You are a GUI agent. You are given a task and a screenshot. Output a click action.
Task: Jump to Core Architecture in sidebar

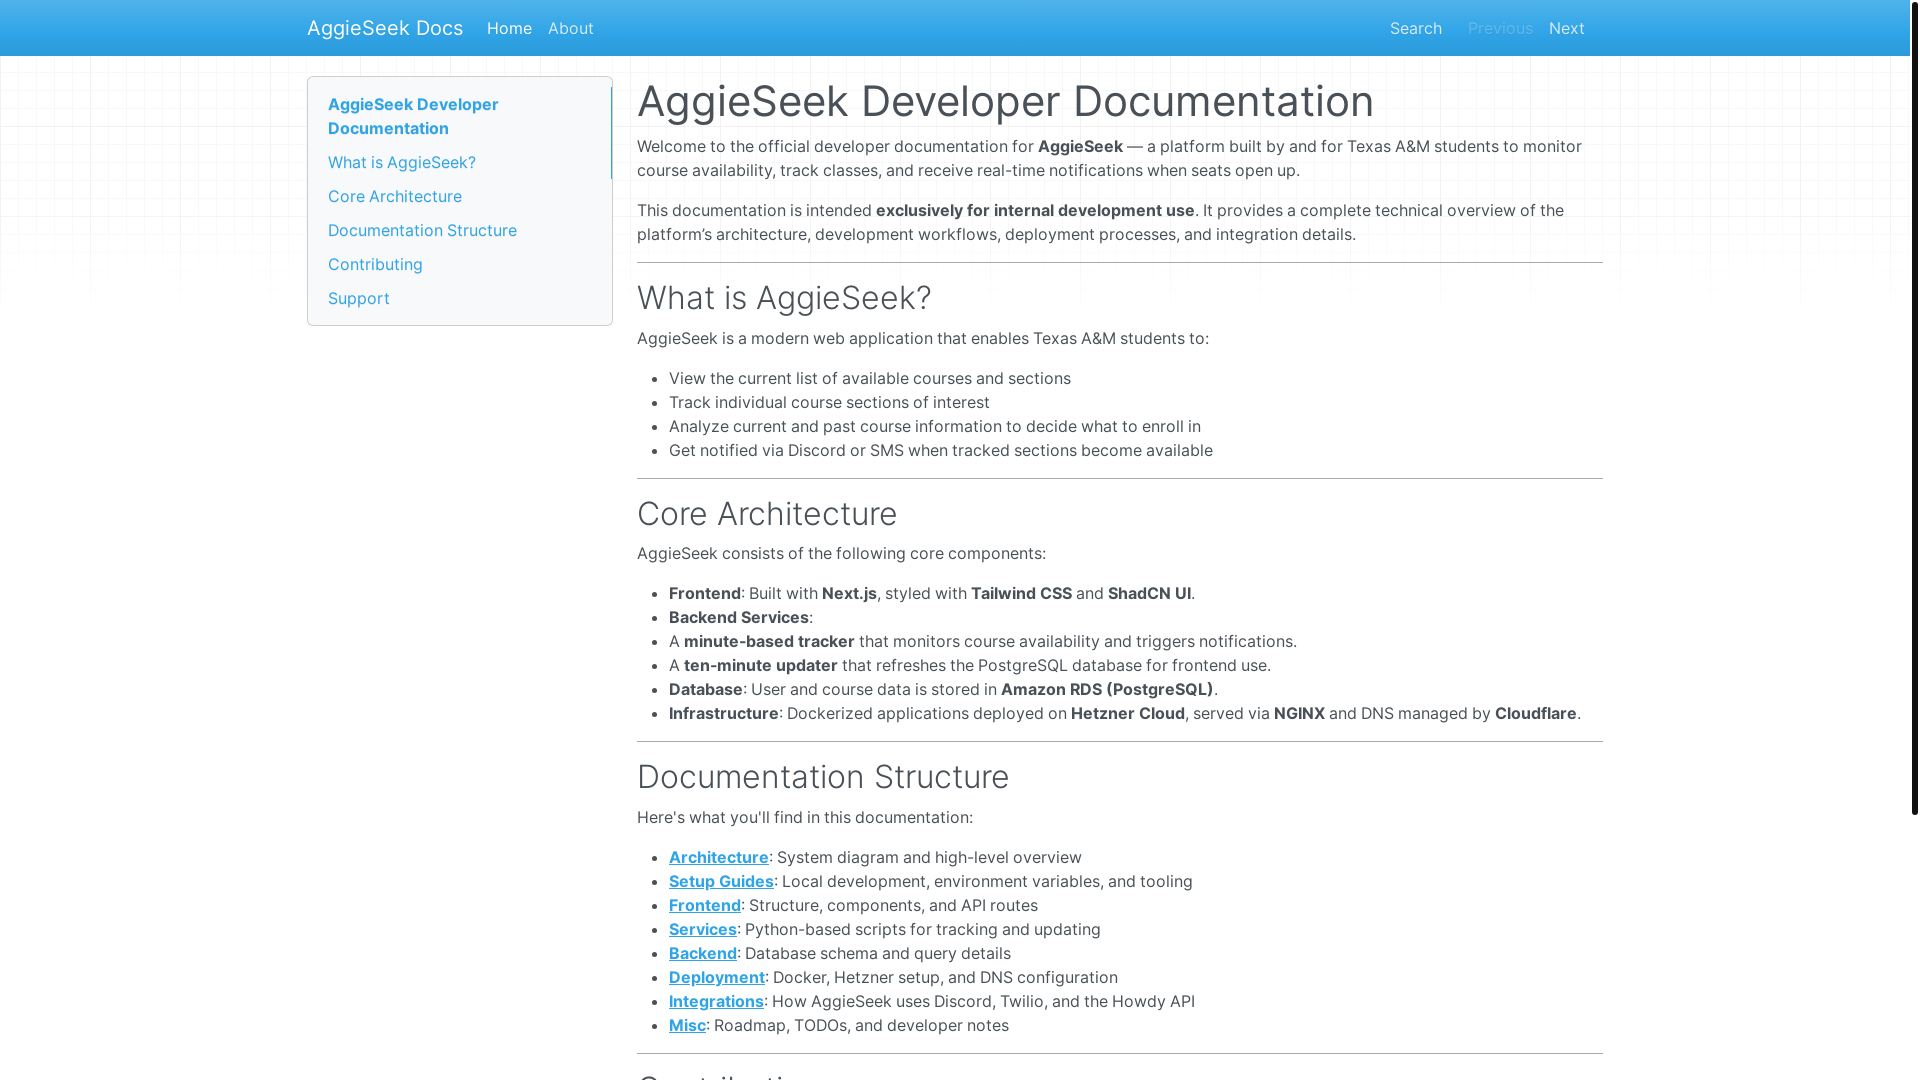click(x=395, y=196)
